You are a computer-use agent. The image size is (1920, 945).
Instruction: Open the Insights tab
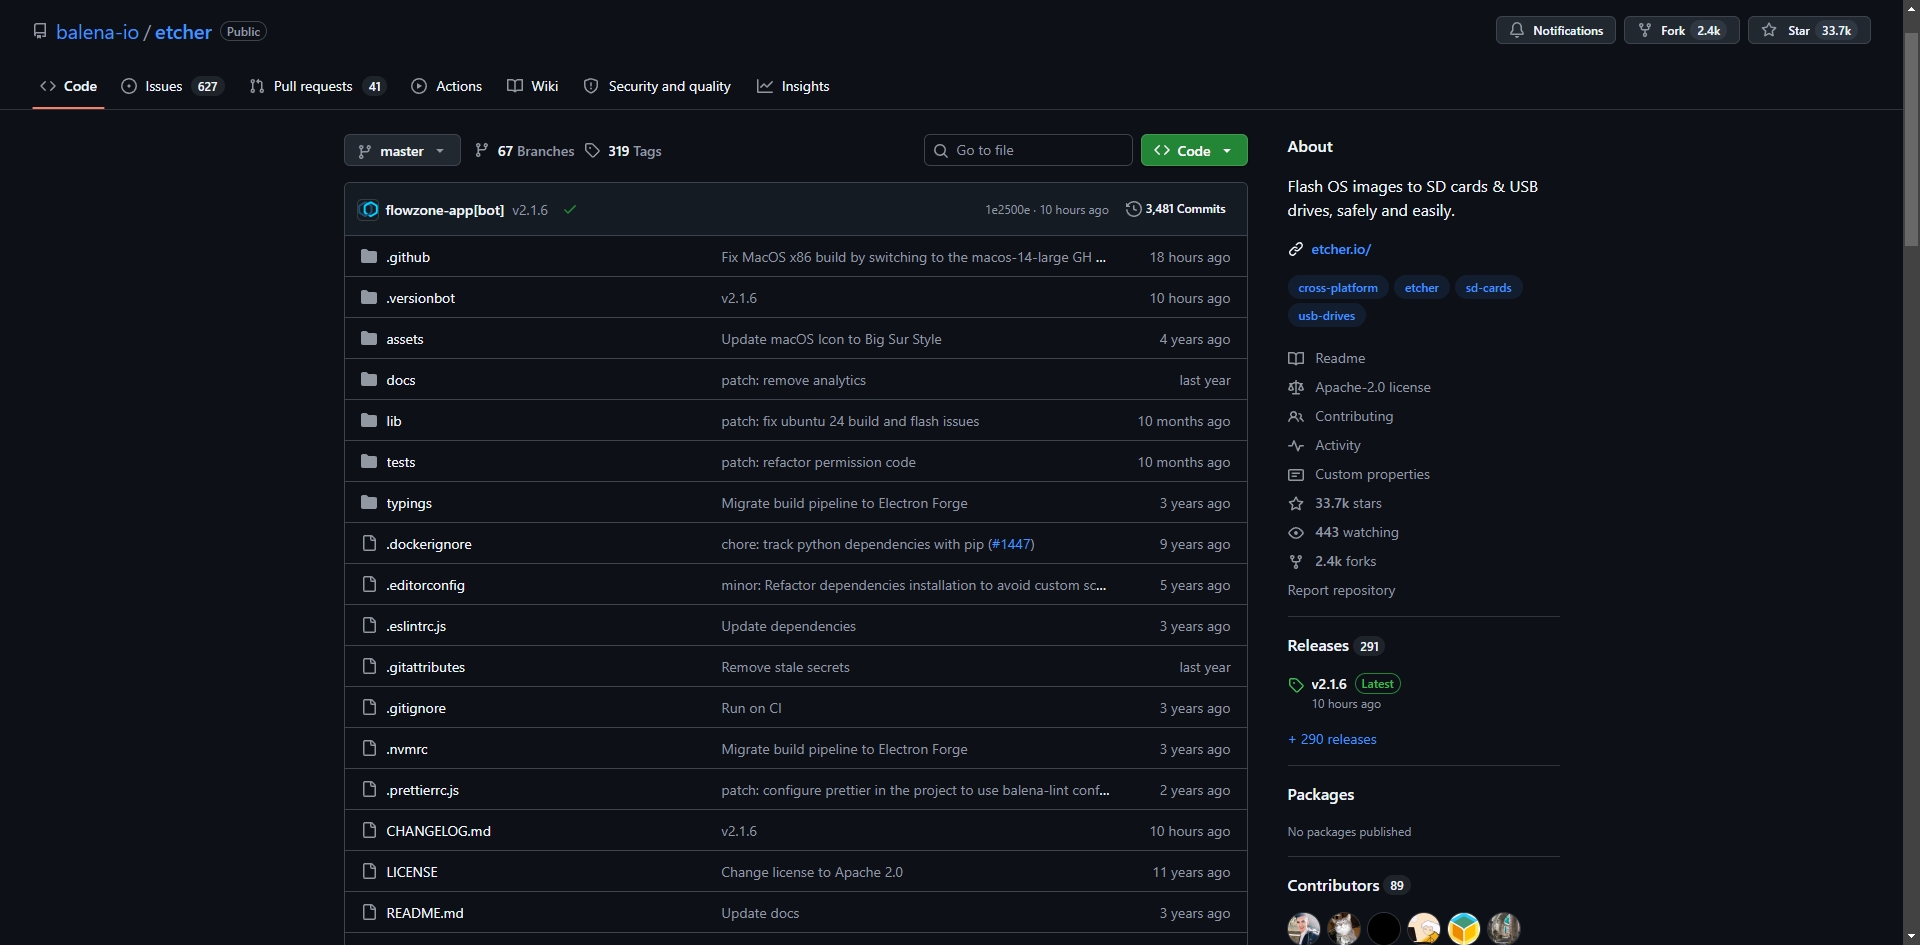pyautogui.click(x=793, y=86)
